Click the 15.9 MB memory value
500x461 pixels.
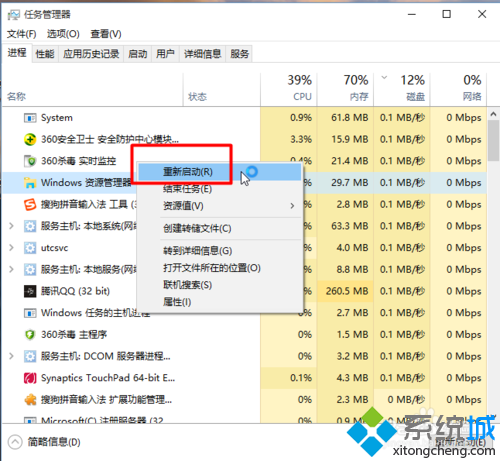[x=350, y=139]
